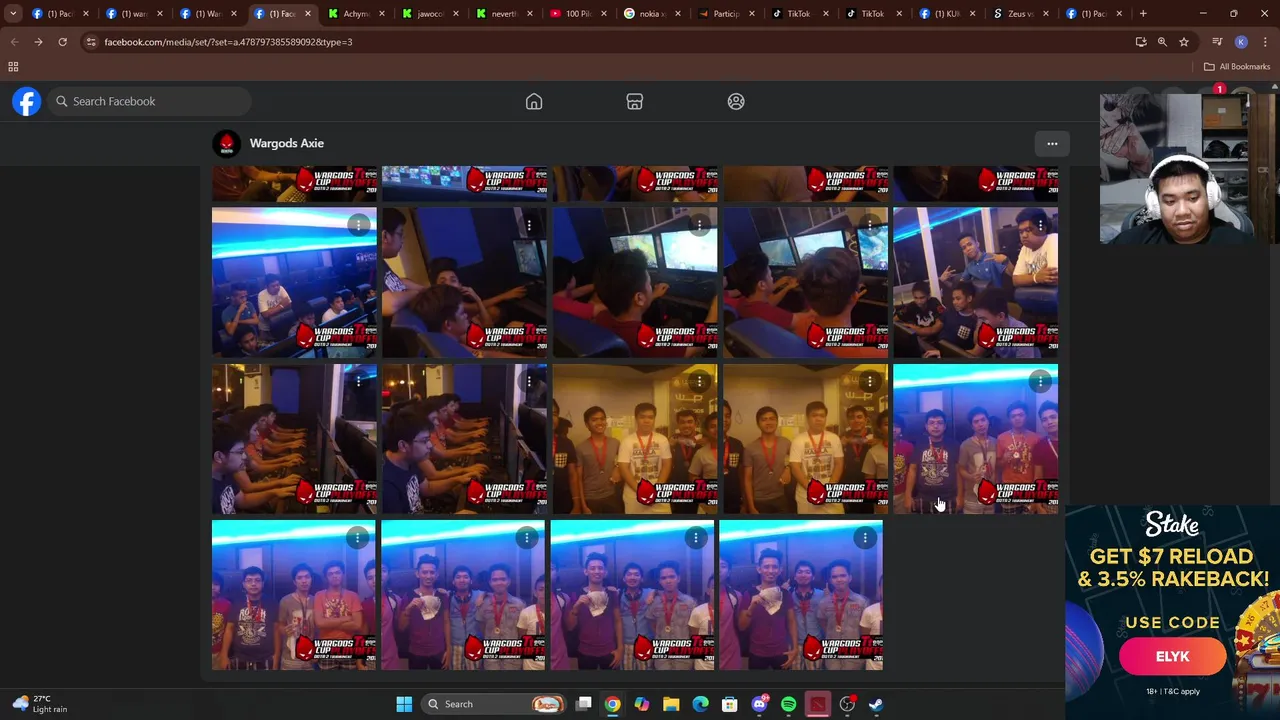Close the Achym tab
The height and width of the screenshot is (720, 1280).
click(x=381, y=14)
